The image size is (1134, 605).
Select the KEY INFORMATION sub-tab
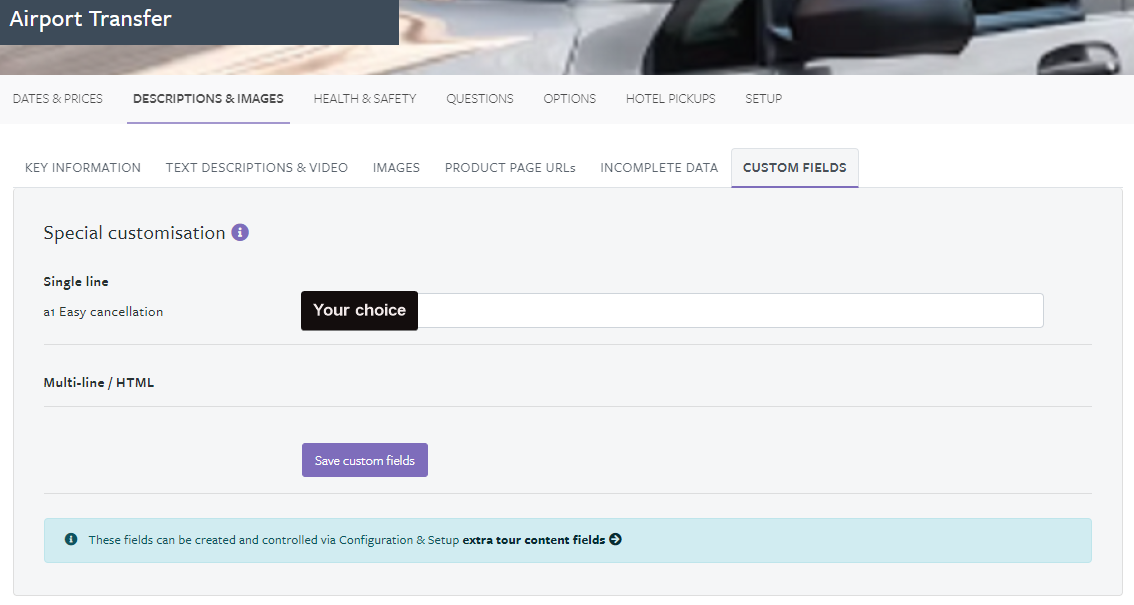(x=82, y=167)
